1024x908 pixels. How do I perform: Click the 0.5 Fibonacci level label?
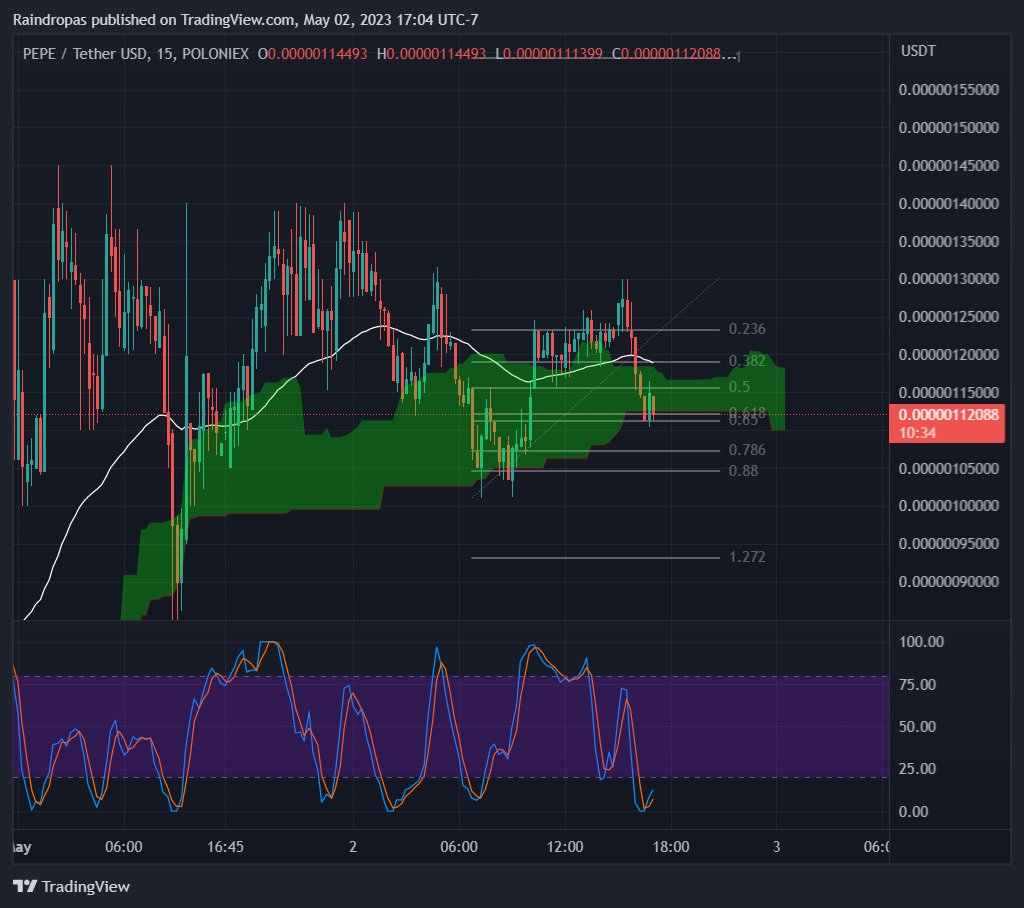pyautogui.click(x=739, y=387)
